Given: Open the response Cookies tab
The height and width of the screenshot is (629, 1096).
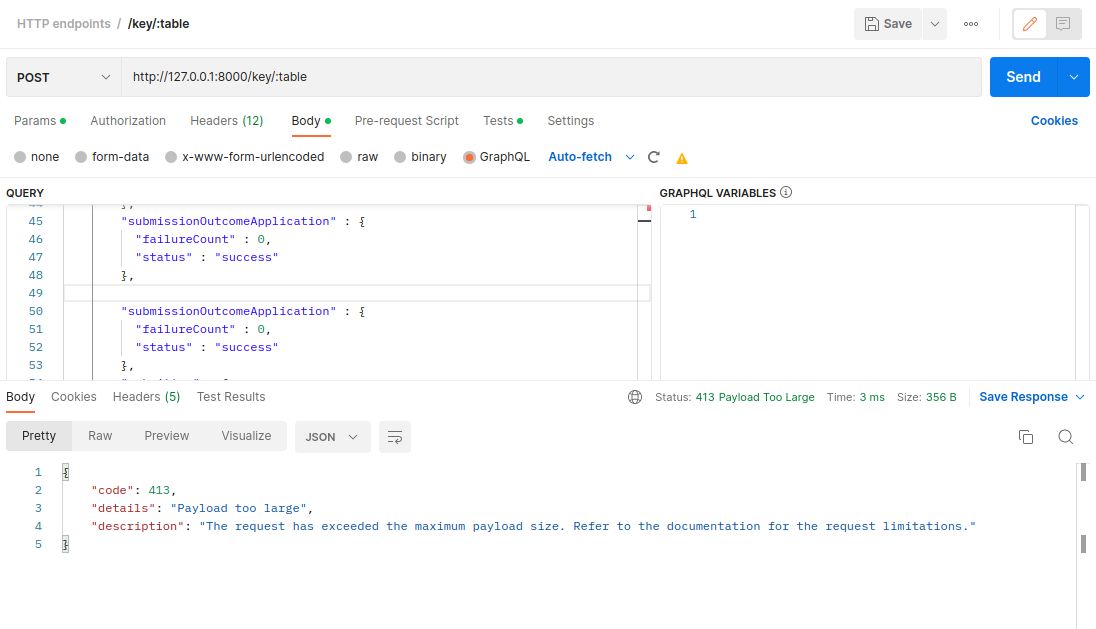Looking at the screenshot, I should pos(73,397).
